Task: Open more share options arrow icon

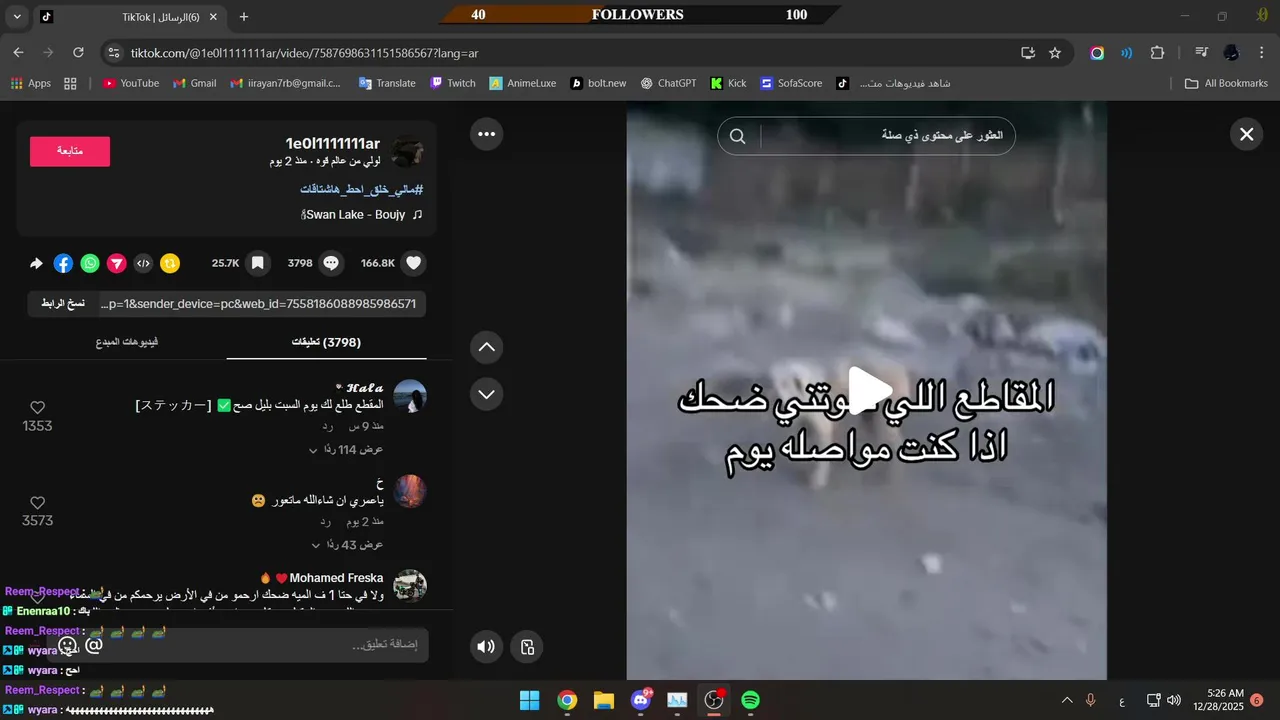Action: click(x=36, y=263)
